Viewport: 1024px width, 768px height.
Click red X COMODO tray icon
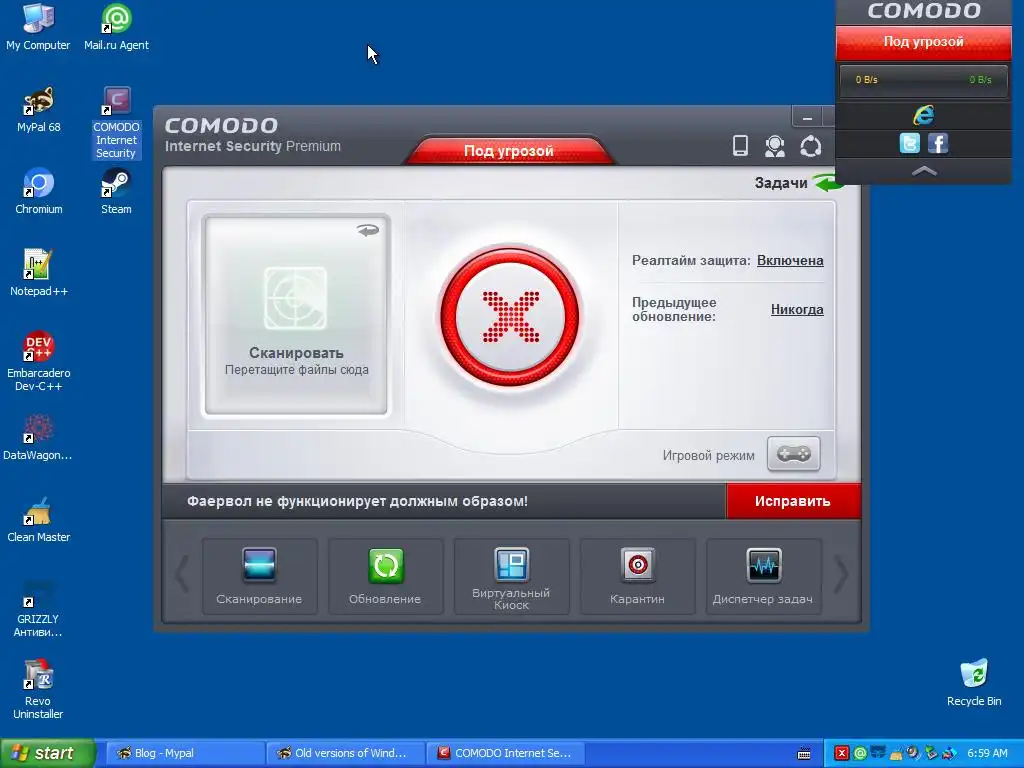(842, 754)
